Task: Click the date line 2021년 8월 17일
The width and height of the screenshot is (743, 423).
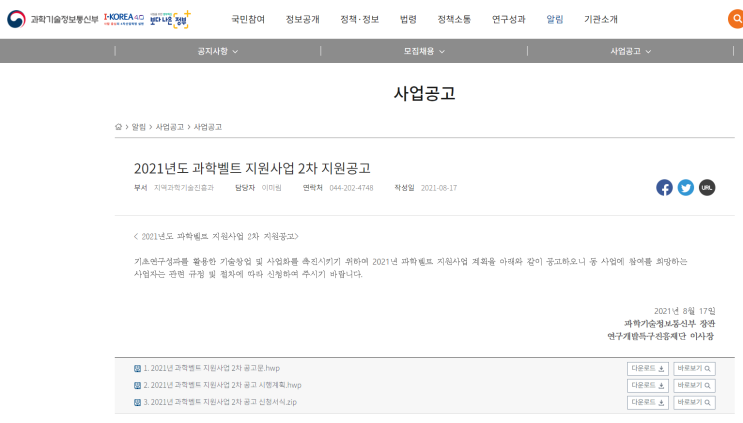Action: point(685,311)
